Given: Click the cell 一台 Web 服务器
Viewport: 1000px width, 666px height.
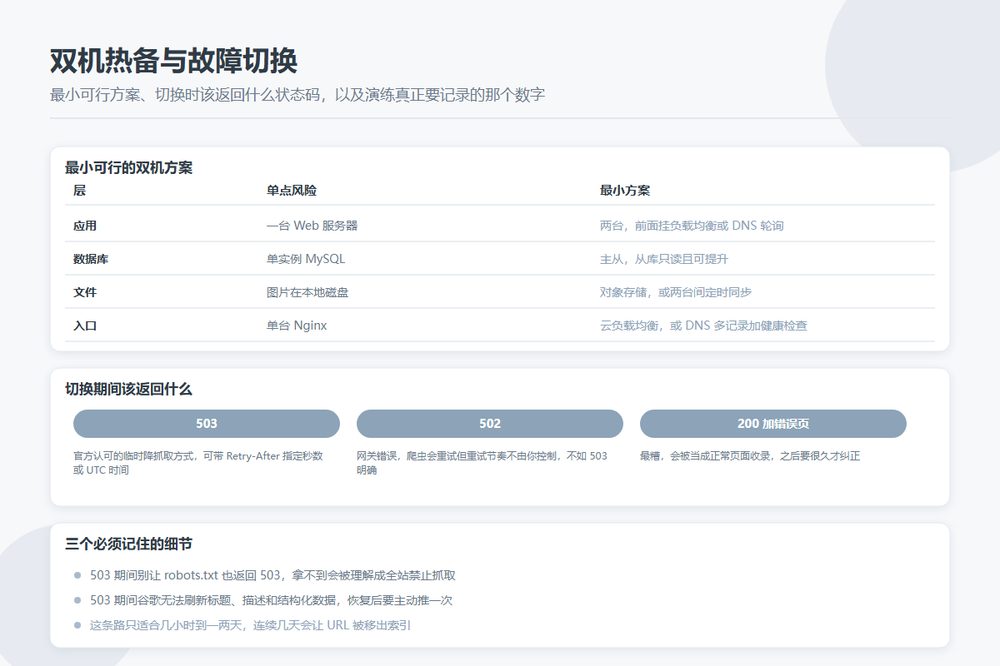Looking at the screenshot, I should point(312,226).
